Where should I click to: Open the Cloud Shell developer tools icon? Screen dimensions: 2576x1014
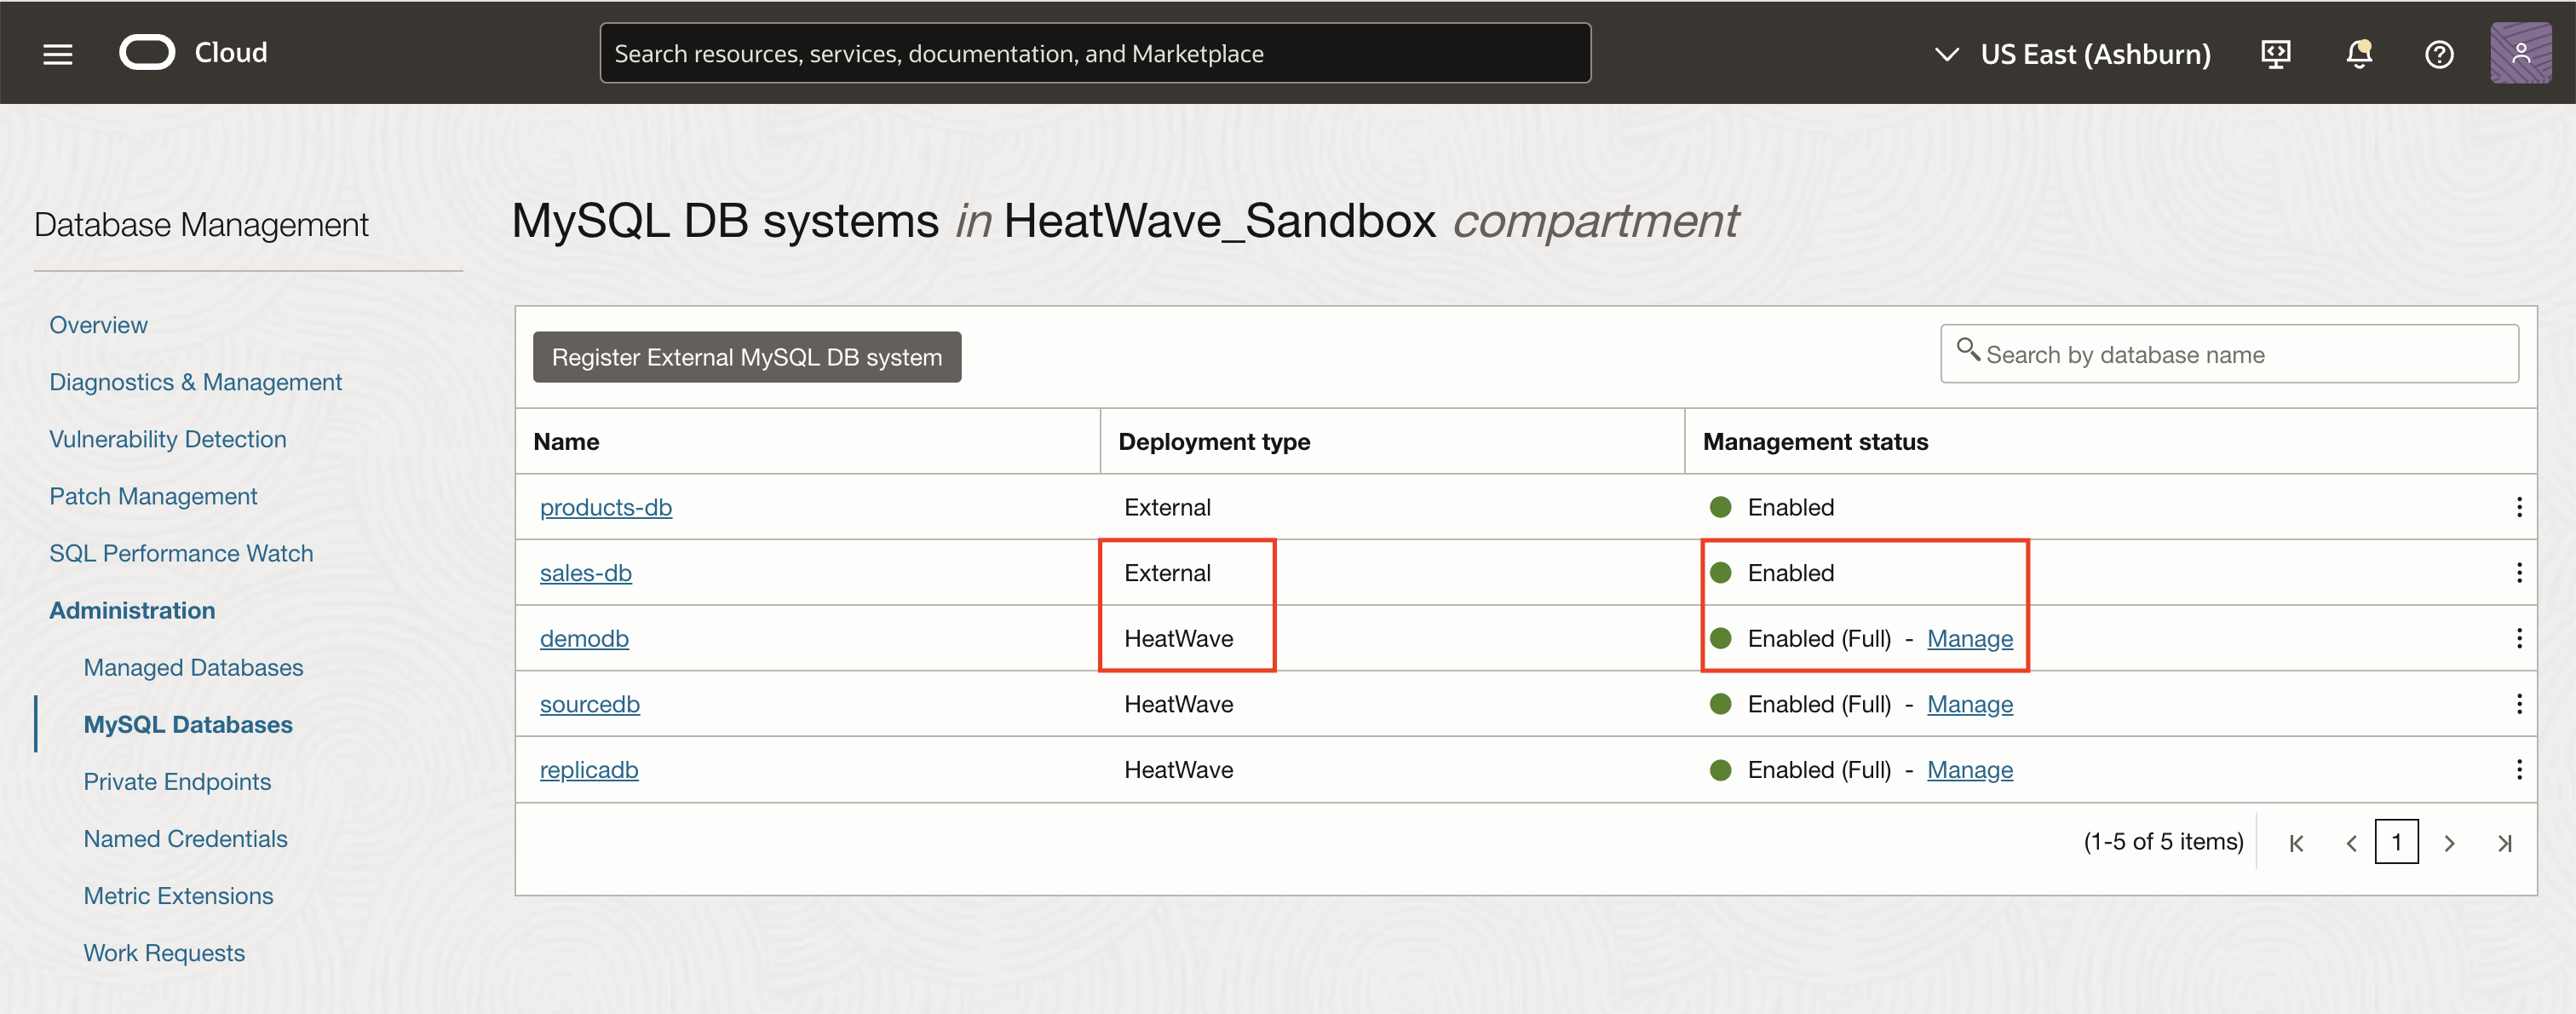coord(2275,54)
